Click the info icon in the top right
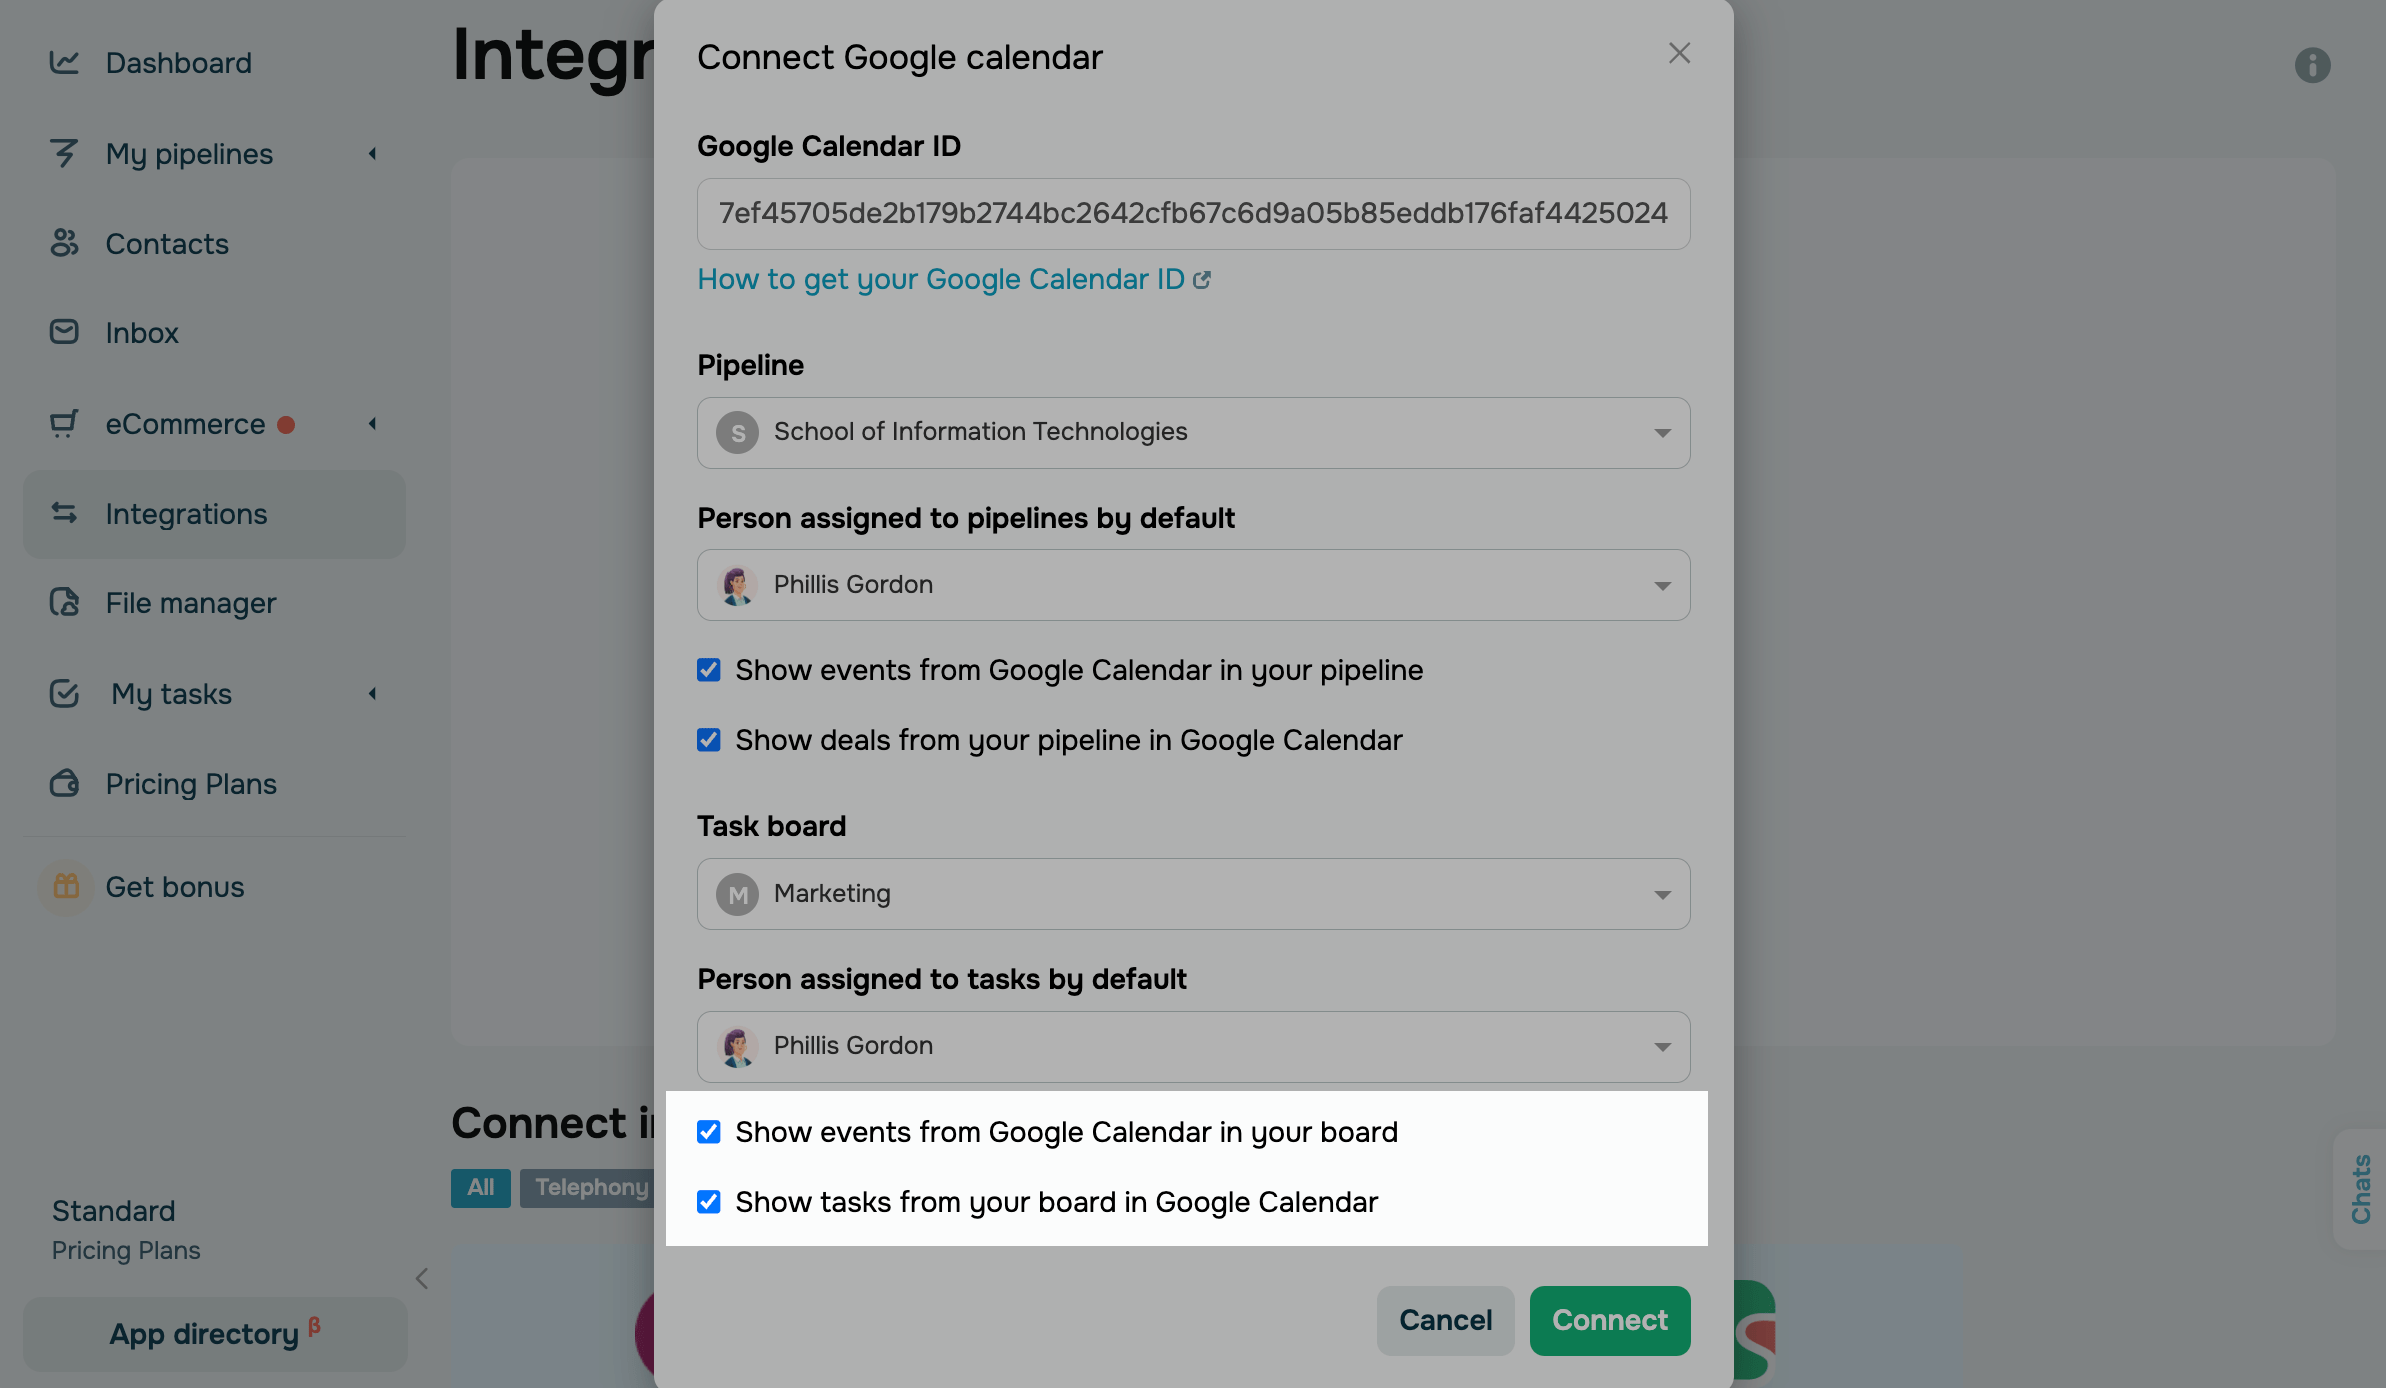This screenshot has height=1388, width=2386. [x=2312, y=65]
